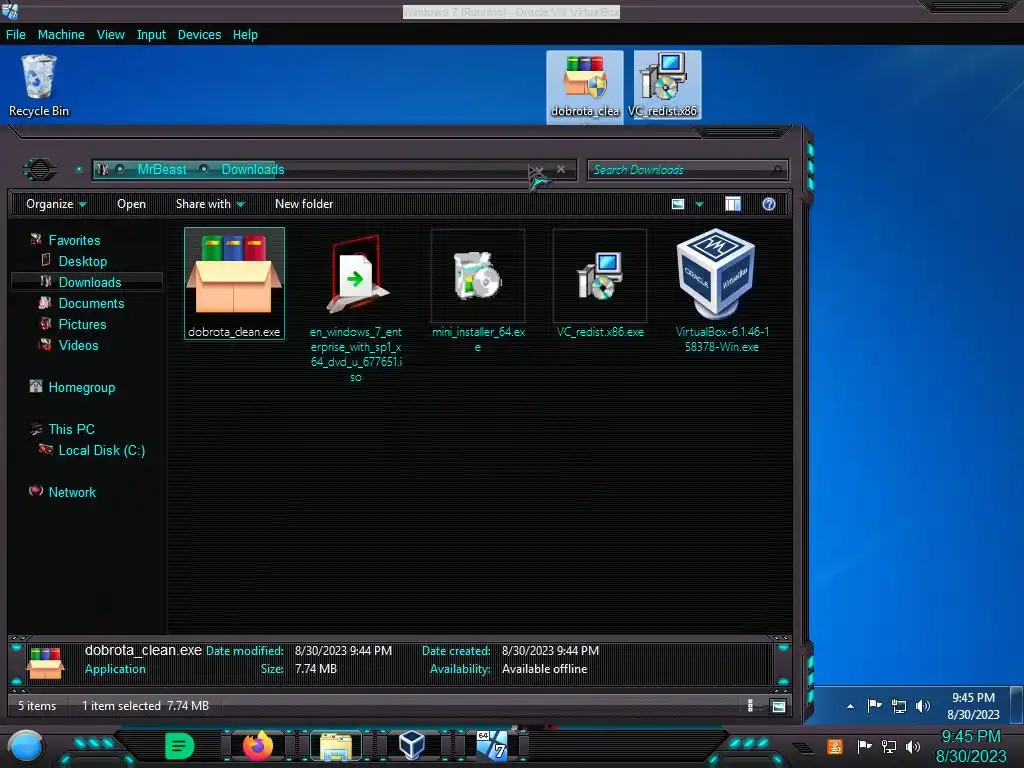Open VirtualBox File menu
This screenshot has width=1024, height=768.
[x=16, y=35]
